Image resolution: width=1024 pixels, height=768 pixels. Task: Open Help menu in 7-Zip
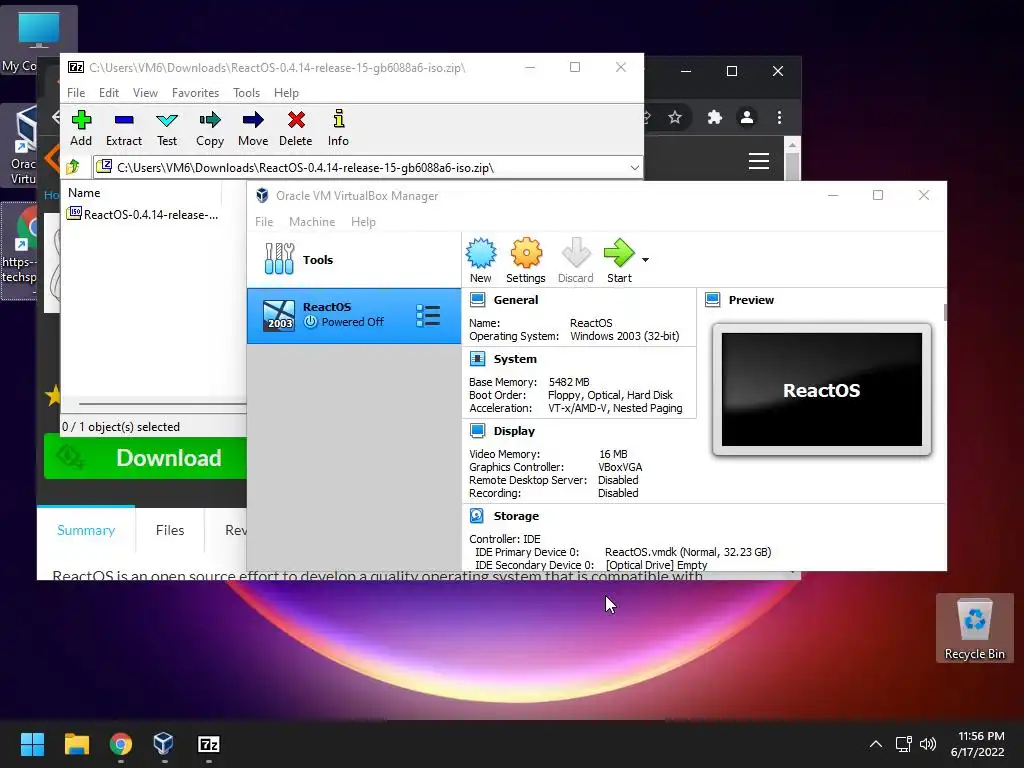click(x=286, y=93)
